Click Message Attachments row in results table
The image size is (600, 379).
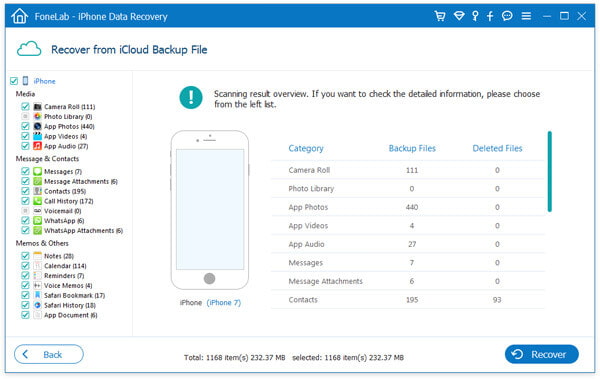click(x=408, y=281)
